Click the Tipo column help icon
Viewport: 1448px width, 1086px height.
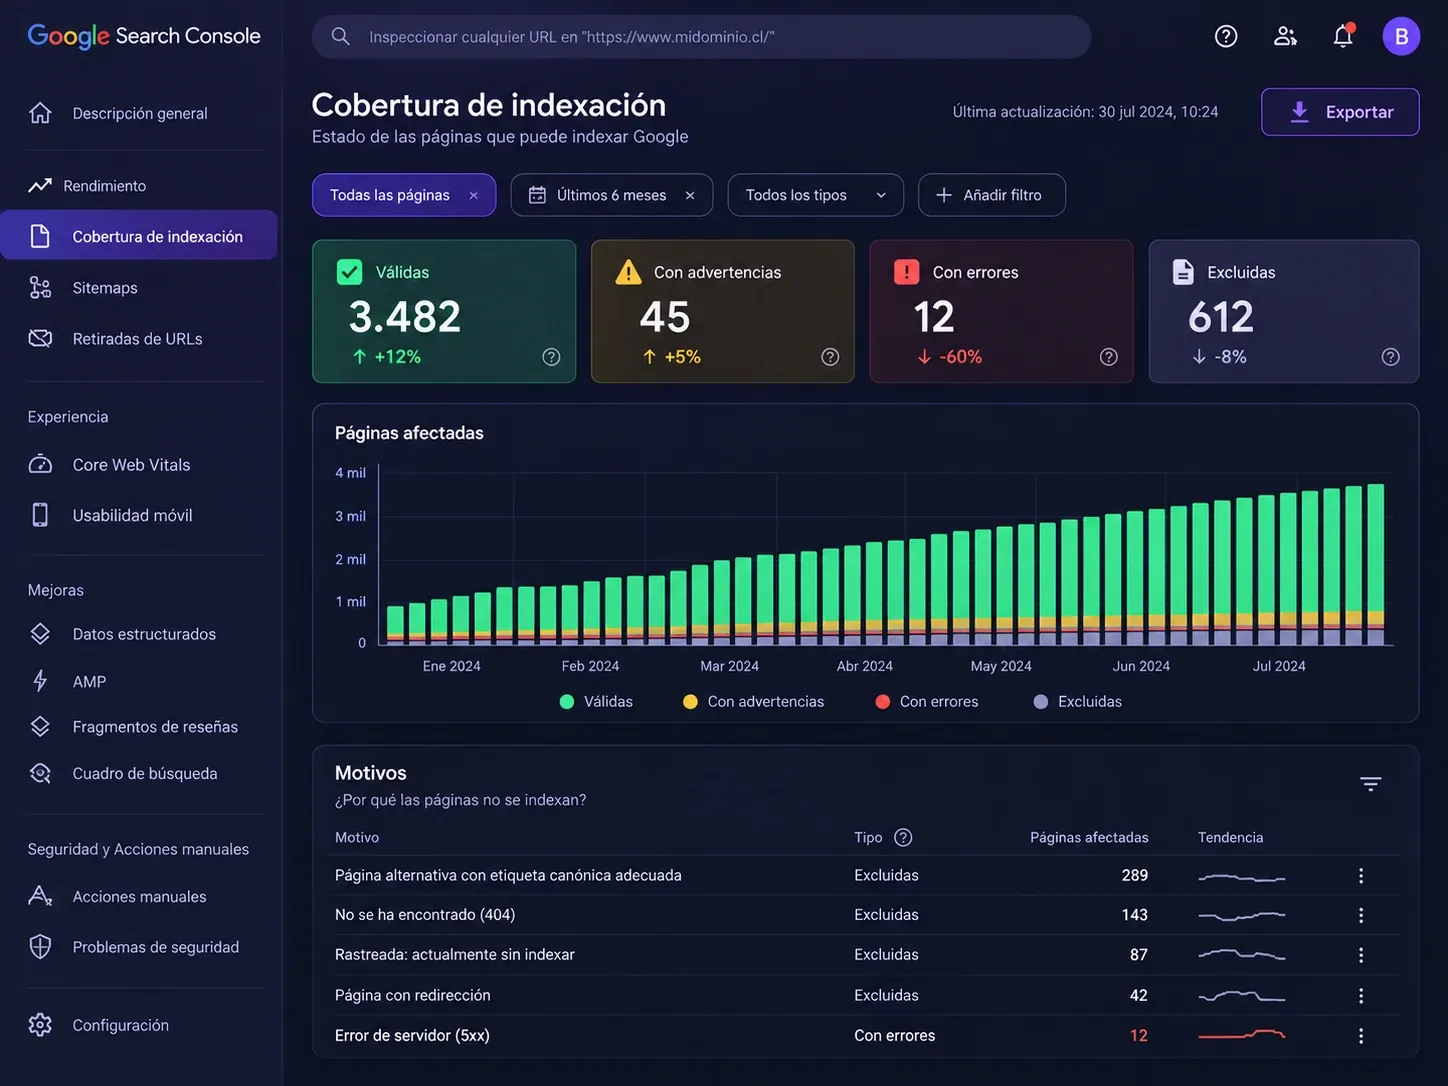(x=903, y=838)
